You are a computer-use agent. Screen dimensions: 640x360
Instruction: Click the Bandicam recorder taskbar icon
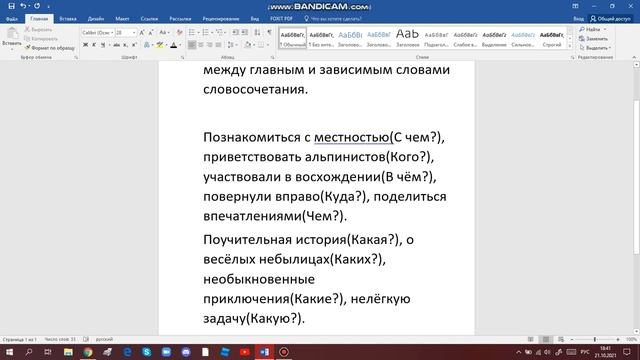284,352
